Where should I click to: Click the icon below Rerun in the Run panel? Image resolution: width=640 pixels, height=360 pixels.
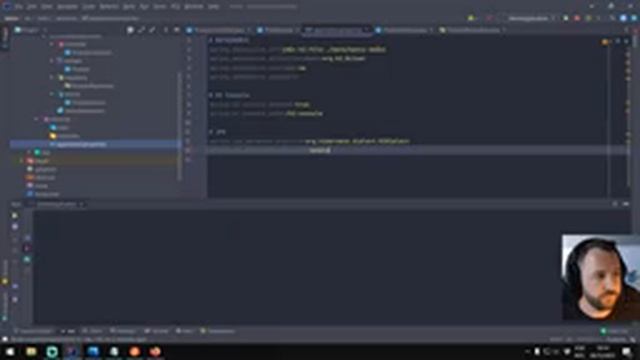[15, 226]
